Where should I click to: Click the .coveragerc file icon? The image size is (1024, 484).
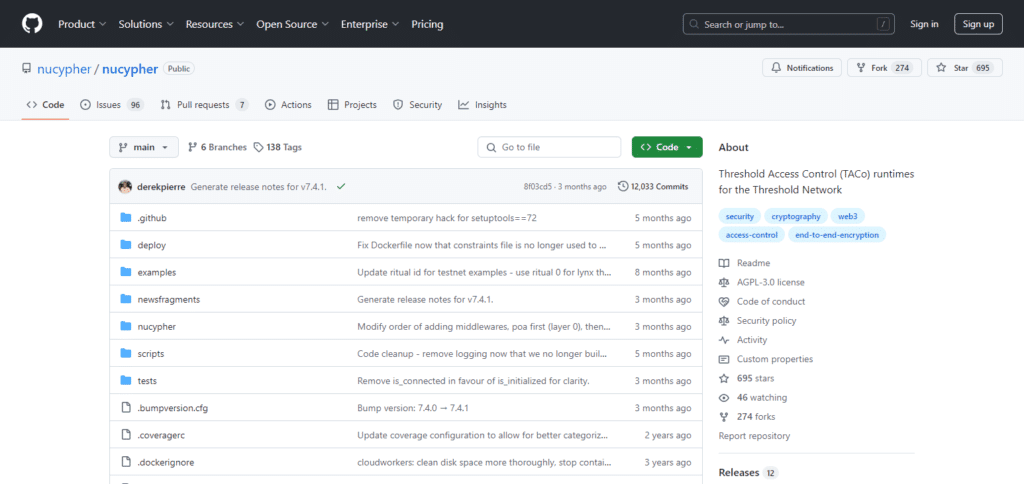click(x=126, y=434)
